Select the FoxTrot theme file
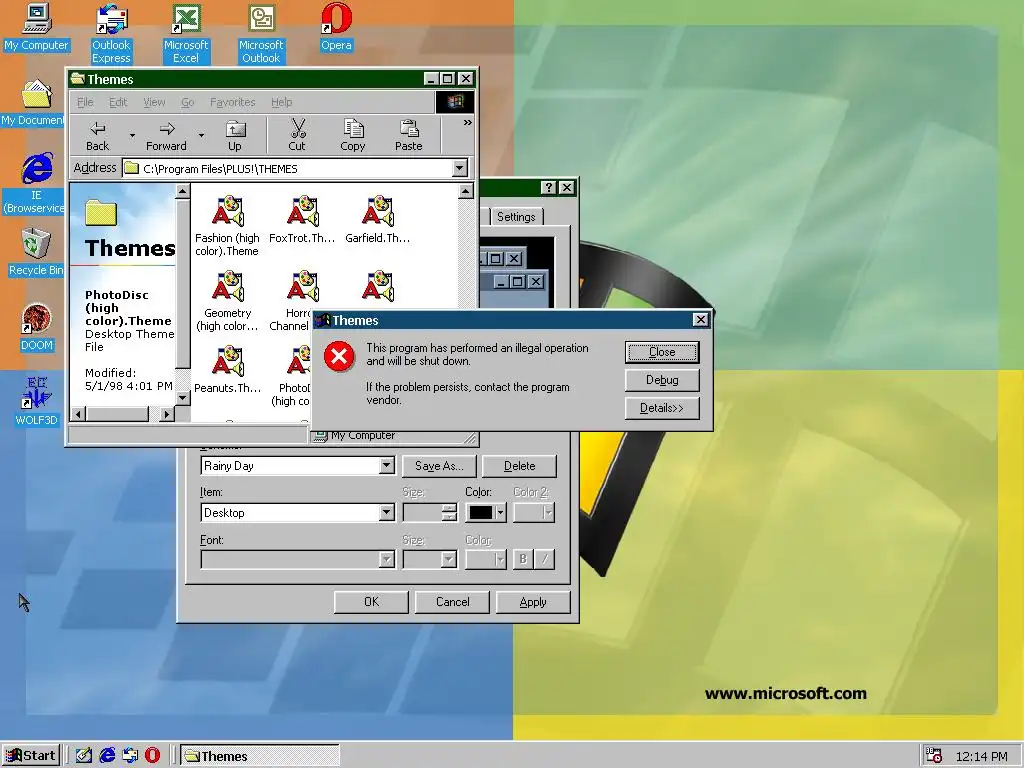The width and height of the screenshot is (1024, 768). click(302, 219)
